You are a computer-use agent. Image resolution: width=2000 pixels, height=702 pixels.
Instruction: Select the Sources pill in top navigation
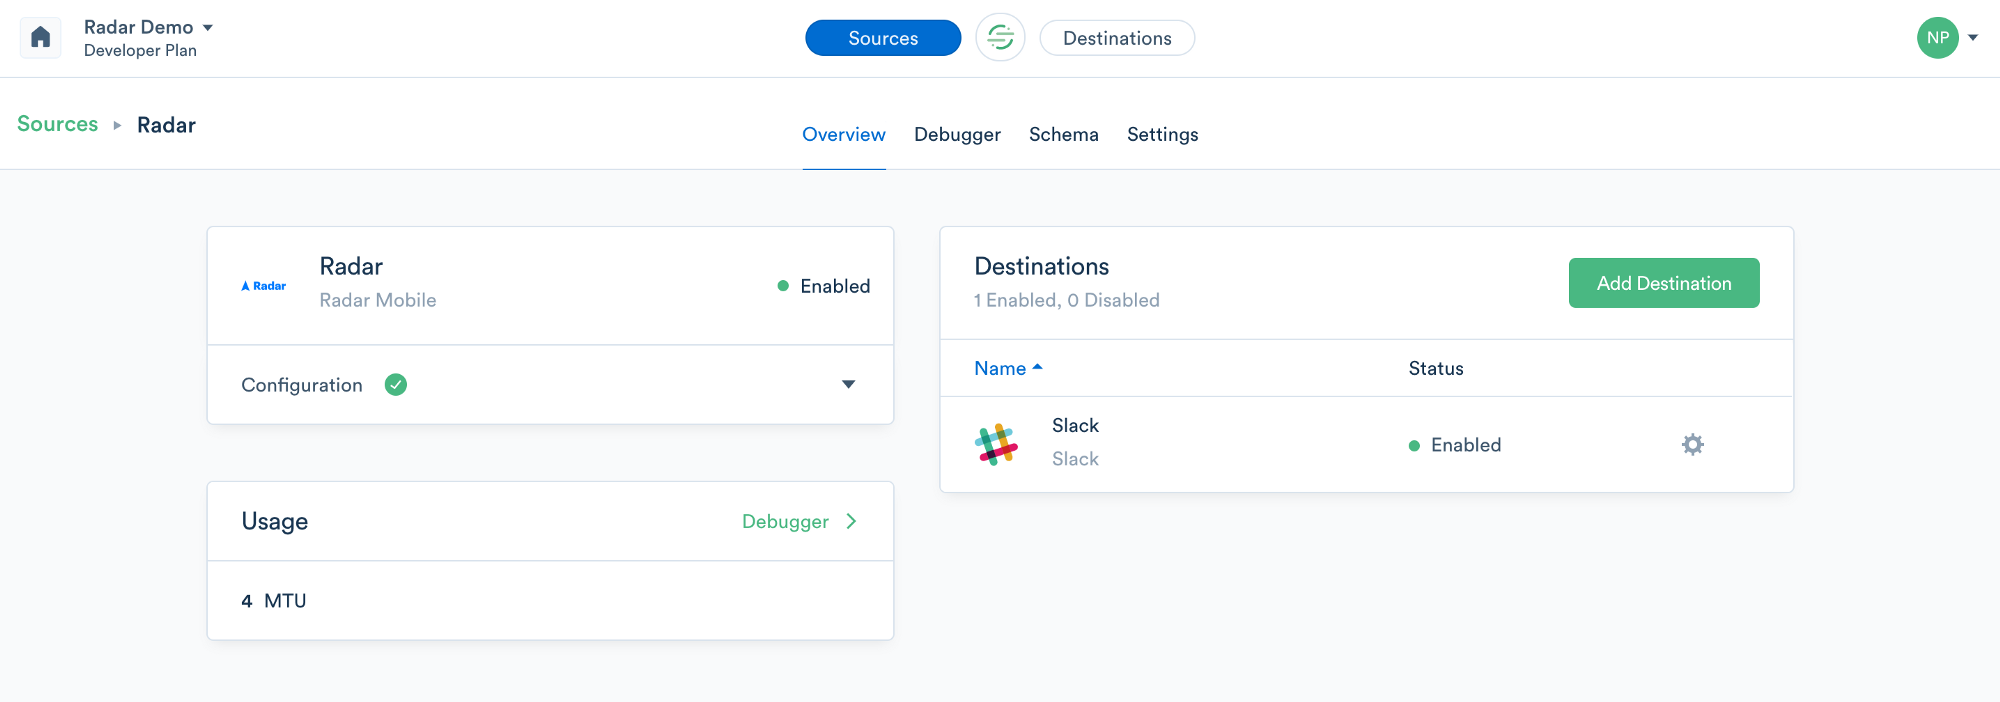[x=883, y=38]
